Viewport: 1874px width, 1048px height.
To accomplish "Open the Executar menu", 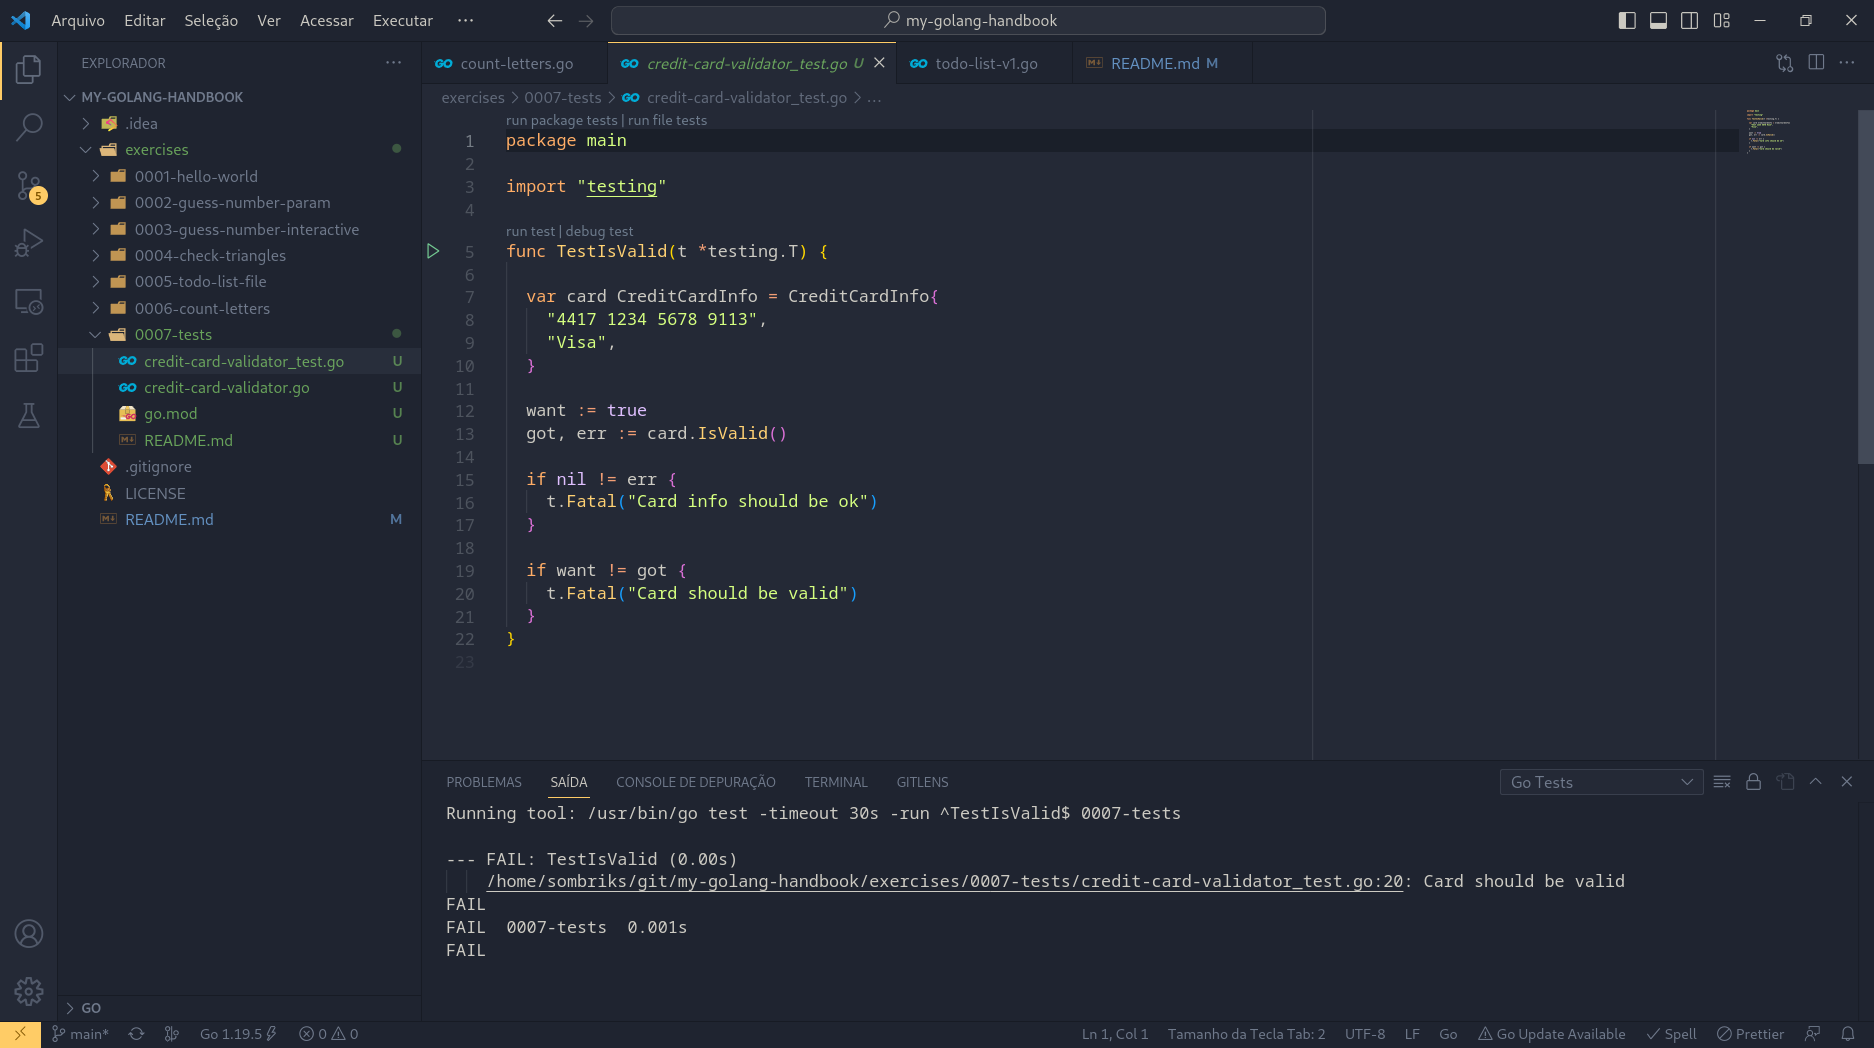I will 402,20.
